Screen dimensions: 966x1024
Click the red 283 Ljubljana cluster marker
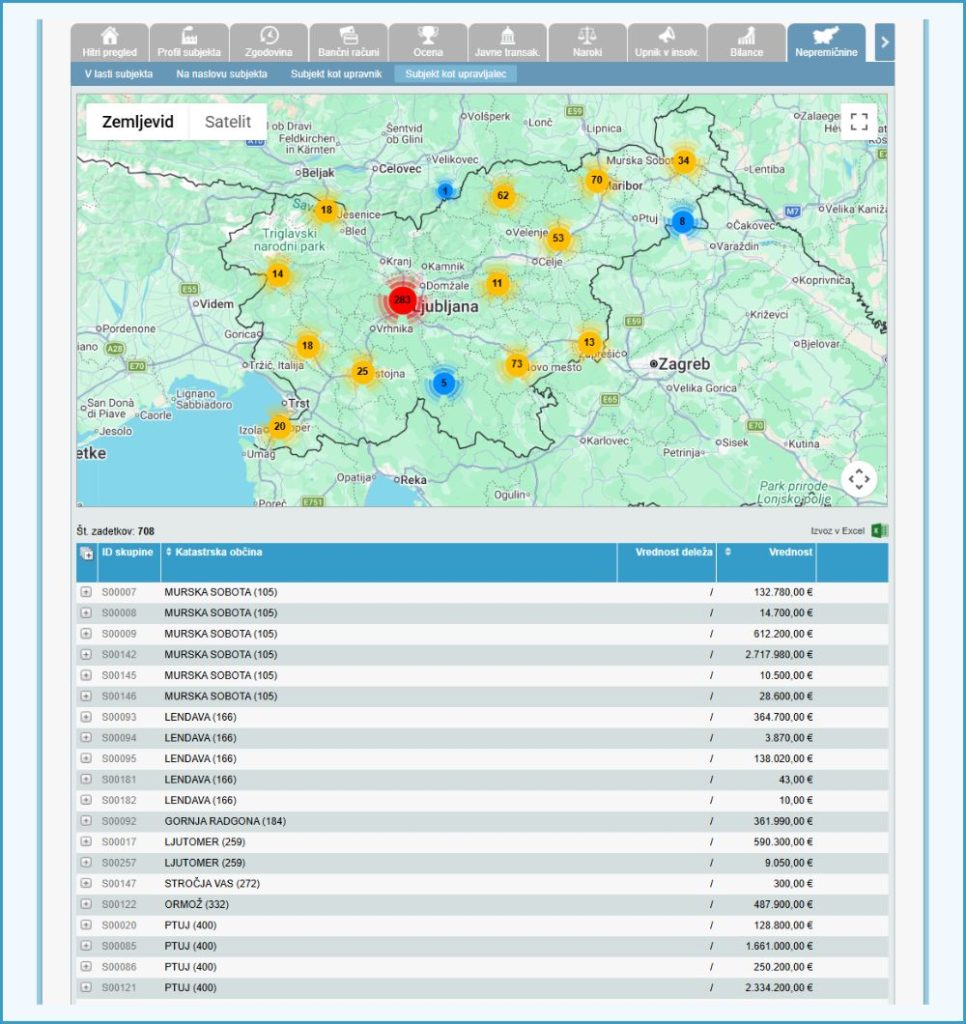click(402, 300)
